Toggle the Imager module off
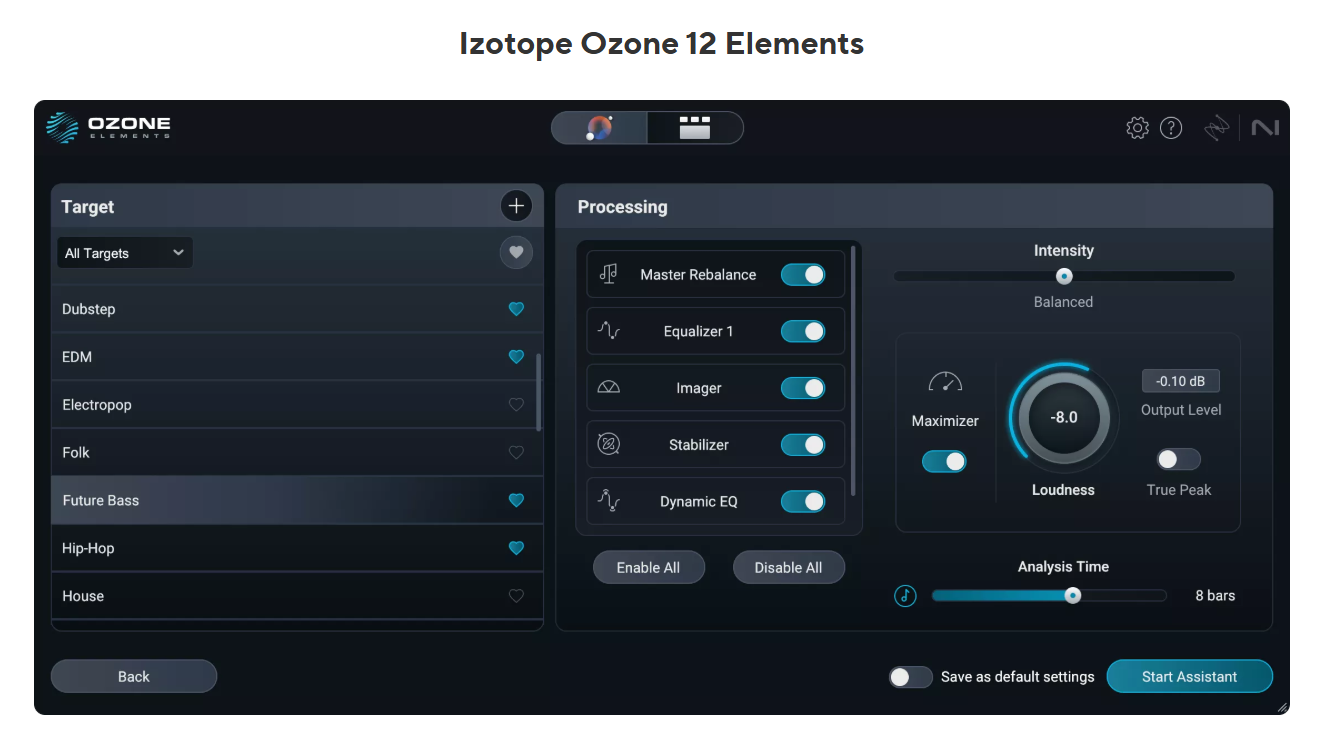 (803, 388)
